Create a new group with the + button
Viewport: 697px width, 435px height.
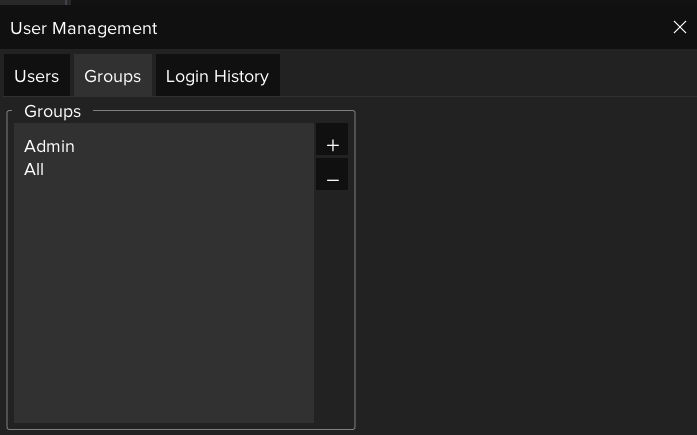click(x=332, y=141)
